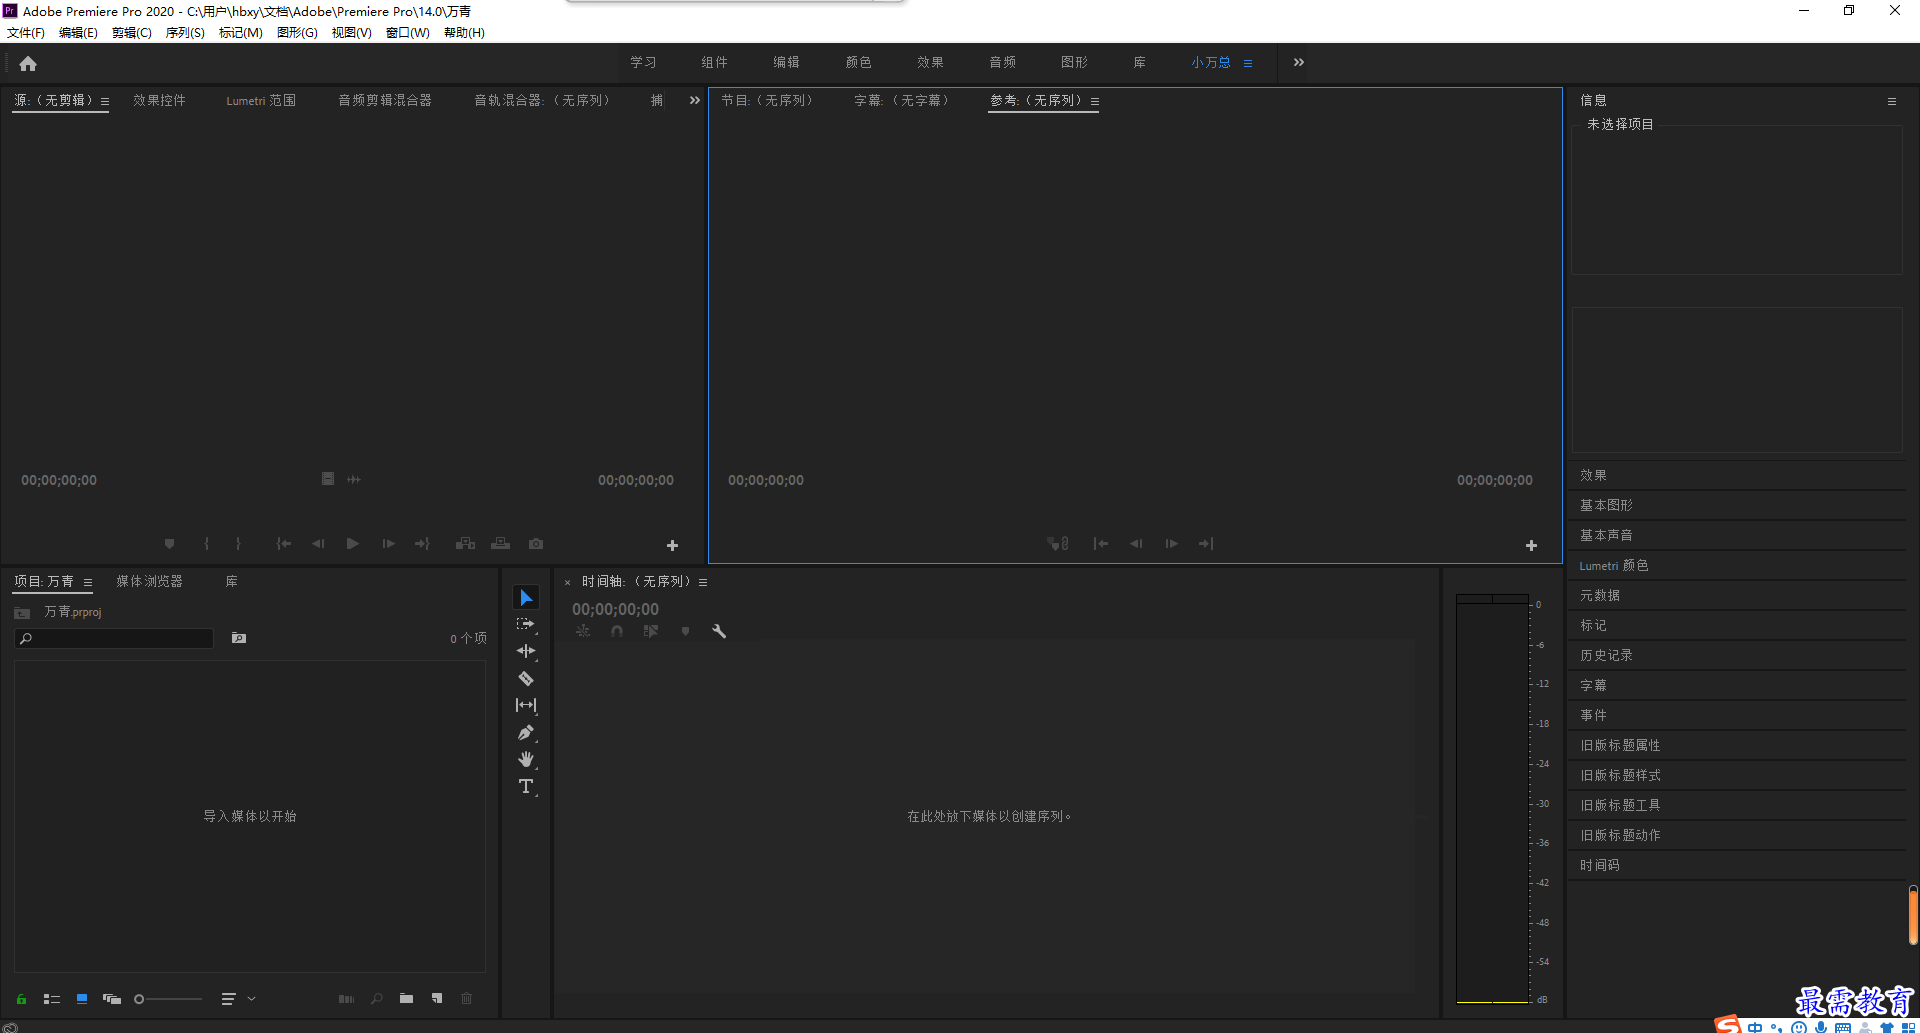1920x1033 pixels.
Task: Toggle project read-only green lock
Action: [x=21, y=998]
